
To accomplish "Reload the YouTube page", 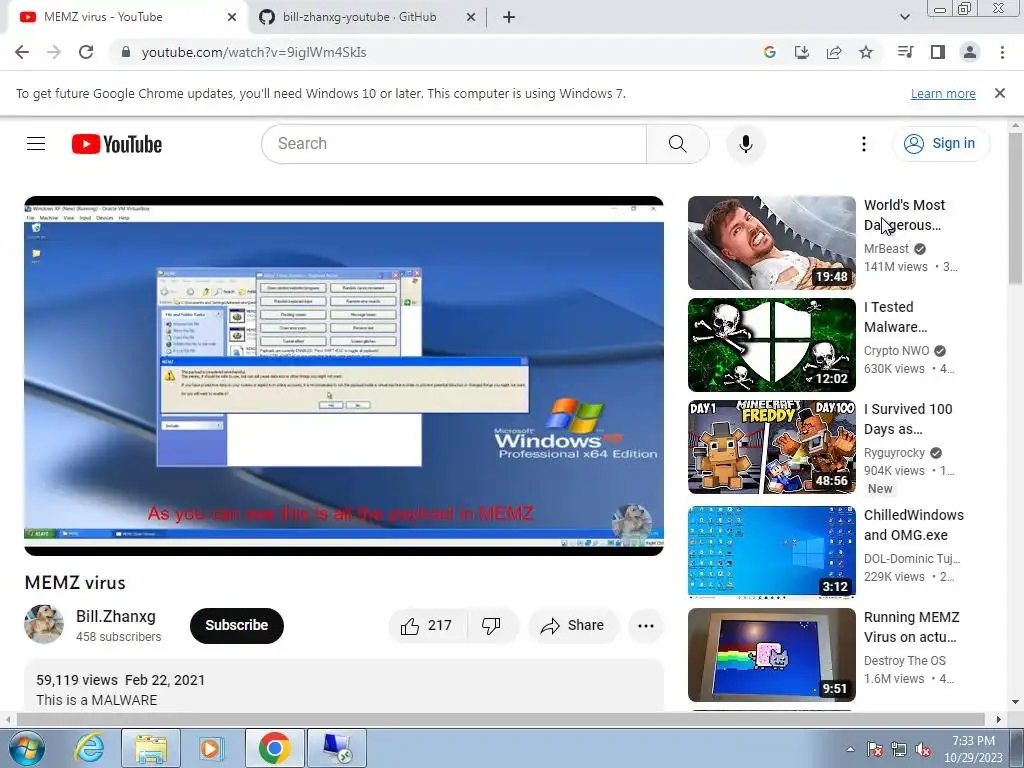I will [86, 52].
